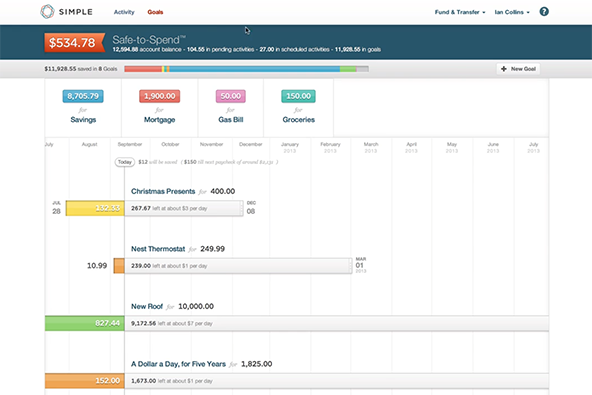592x395 pixels.
Task: Click the September month header
Action: point(130,144)
